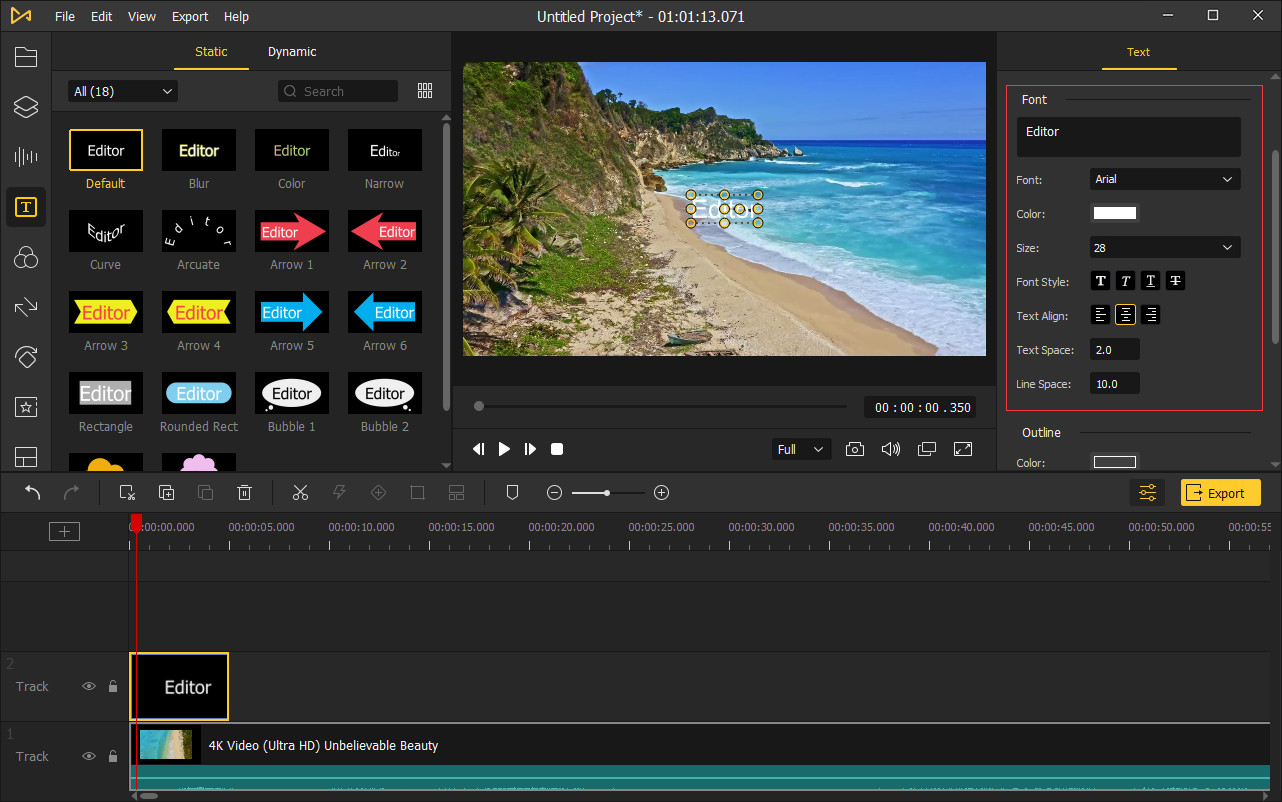Viewport: 1282px width, 802px height.
Task: Open the Filters panel icon
Action: (x=26, y=257)
